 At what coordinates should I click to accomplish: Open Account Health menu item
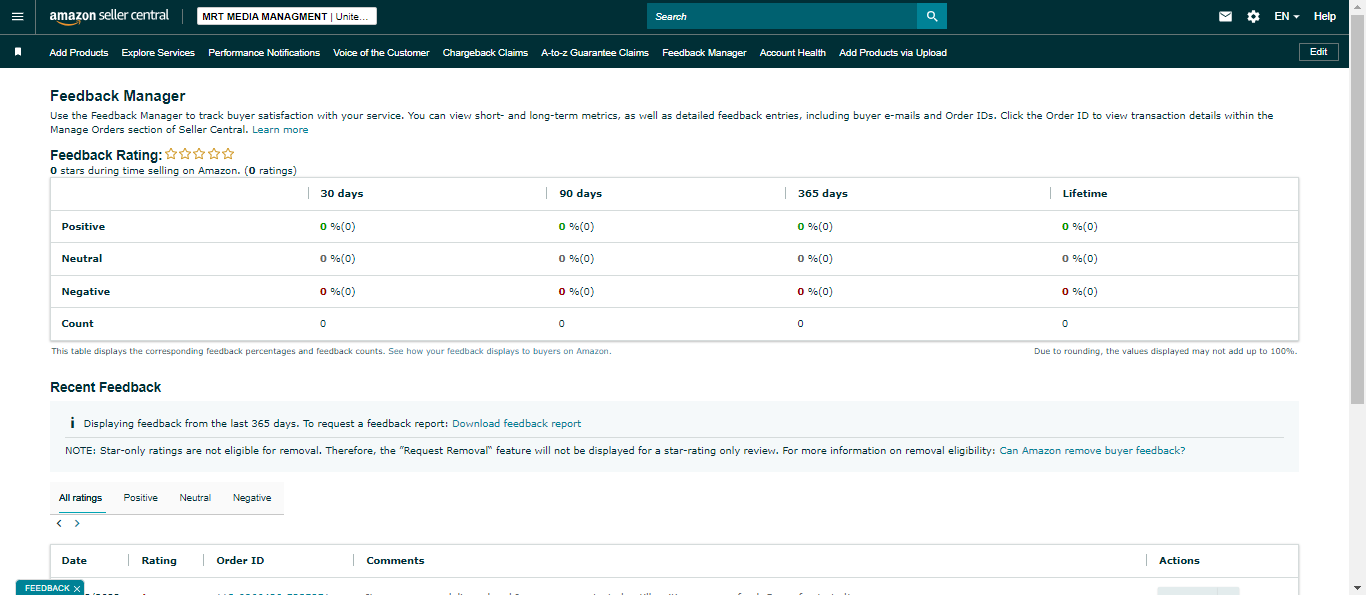coord(793,53)
